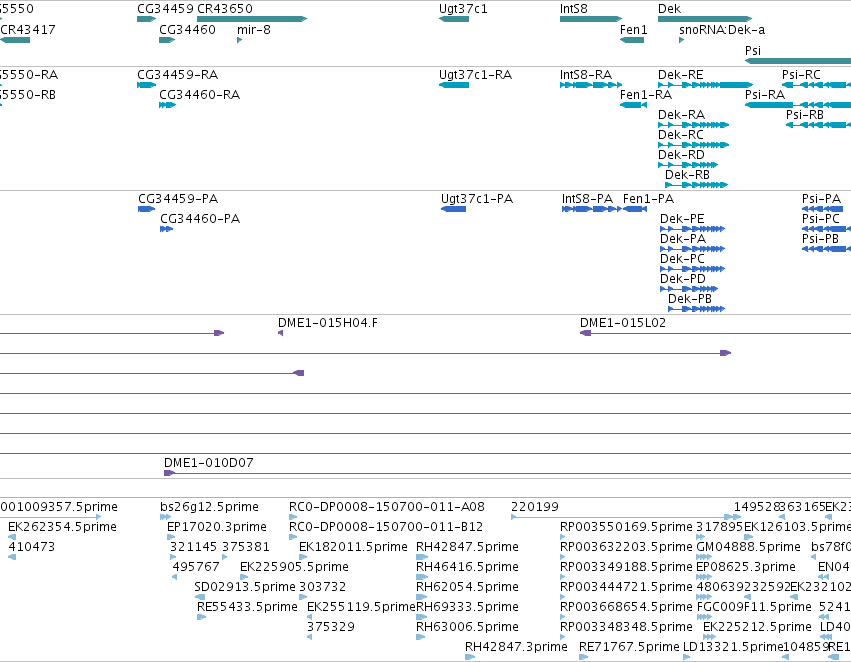Select the bs26g12.5prime EST glyph

point(166,517)
